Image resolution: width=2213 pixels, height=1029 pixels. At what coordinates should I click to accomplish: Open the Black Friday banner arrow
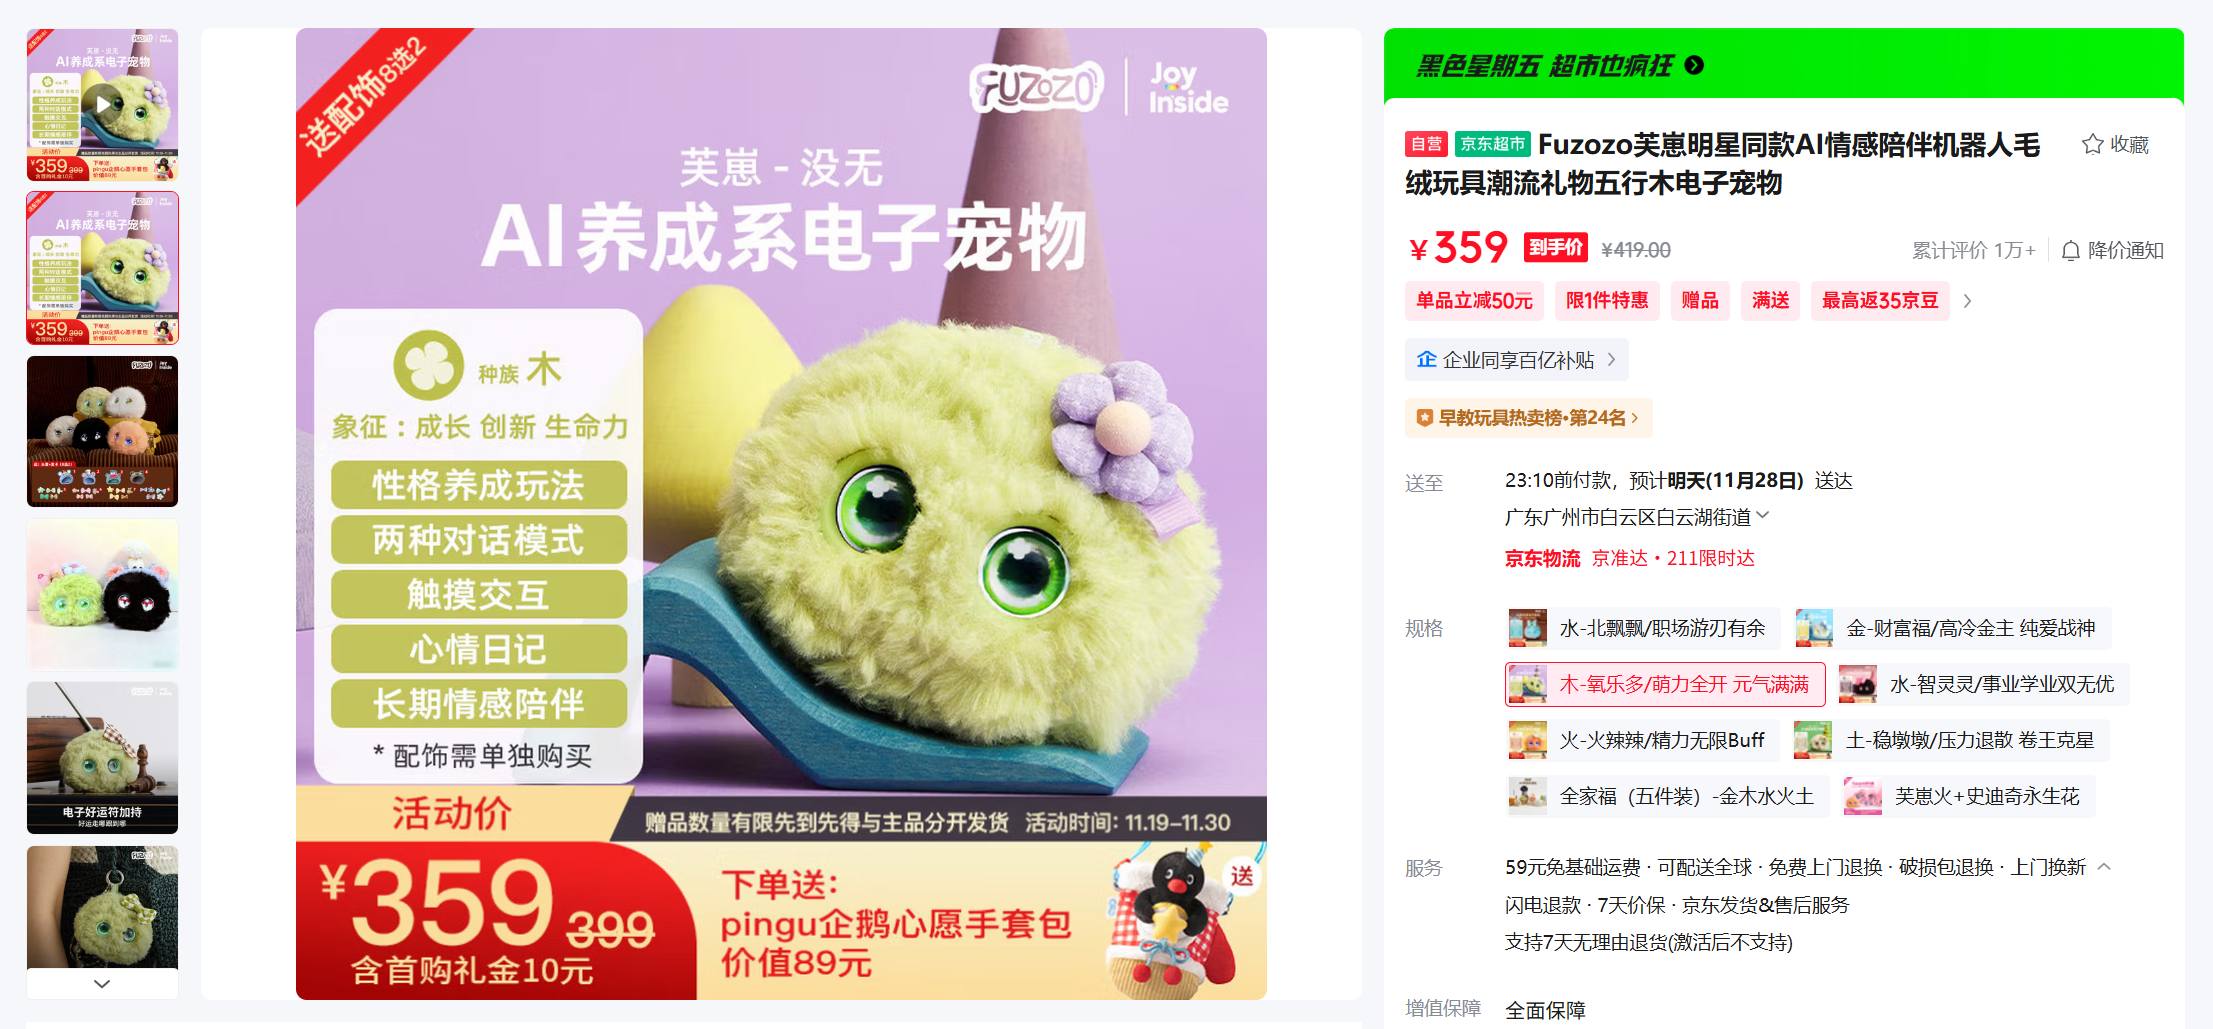[1694, 66]
